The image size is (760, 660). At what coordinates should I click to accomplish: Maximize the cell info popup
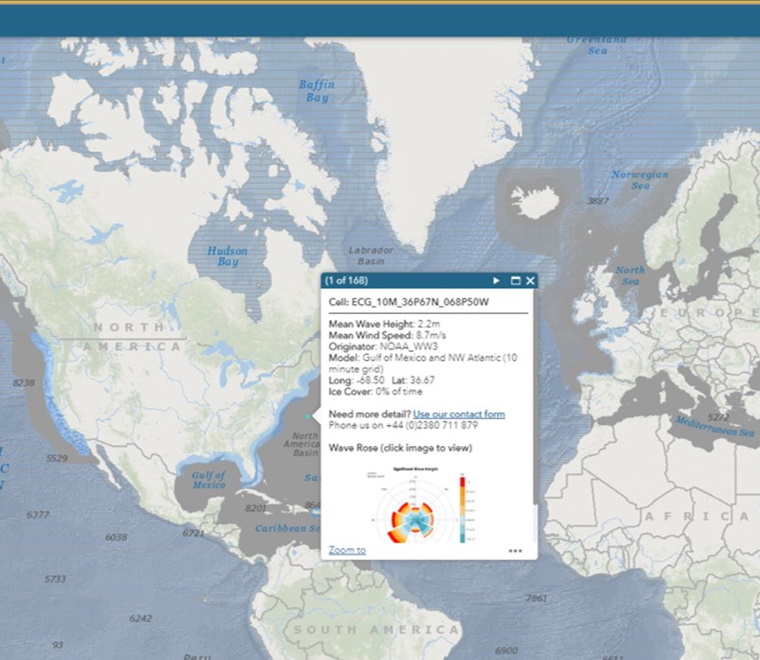pos(516,281)
